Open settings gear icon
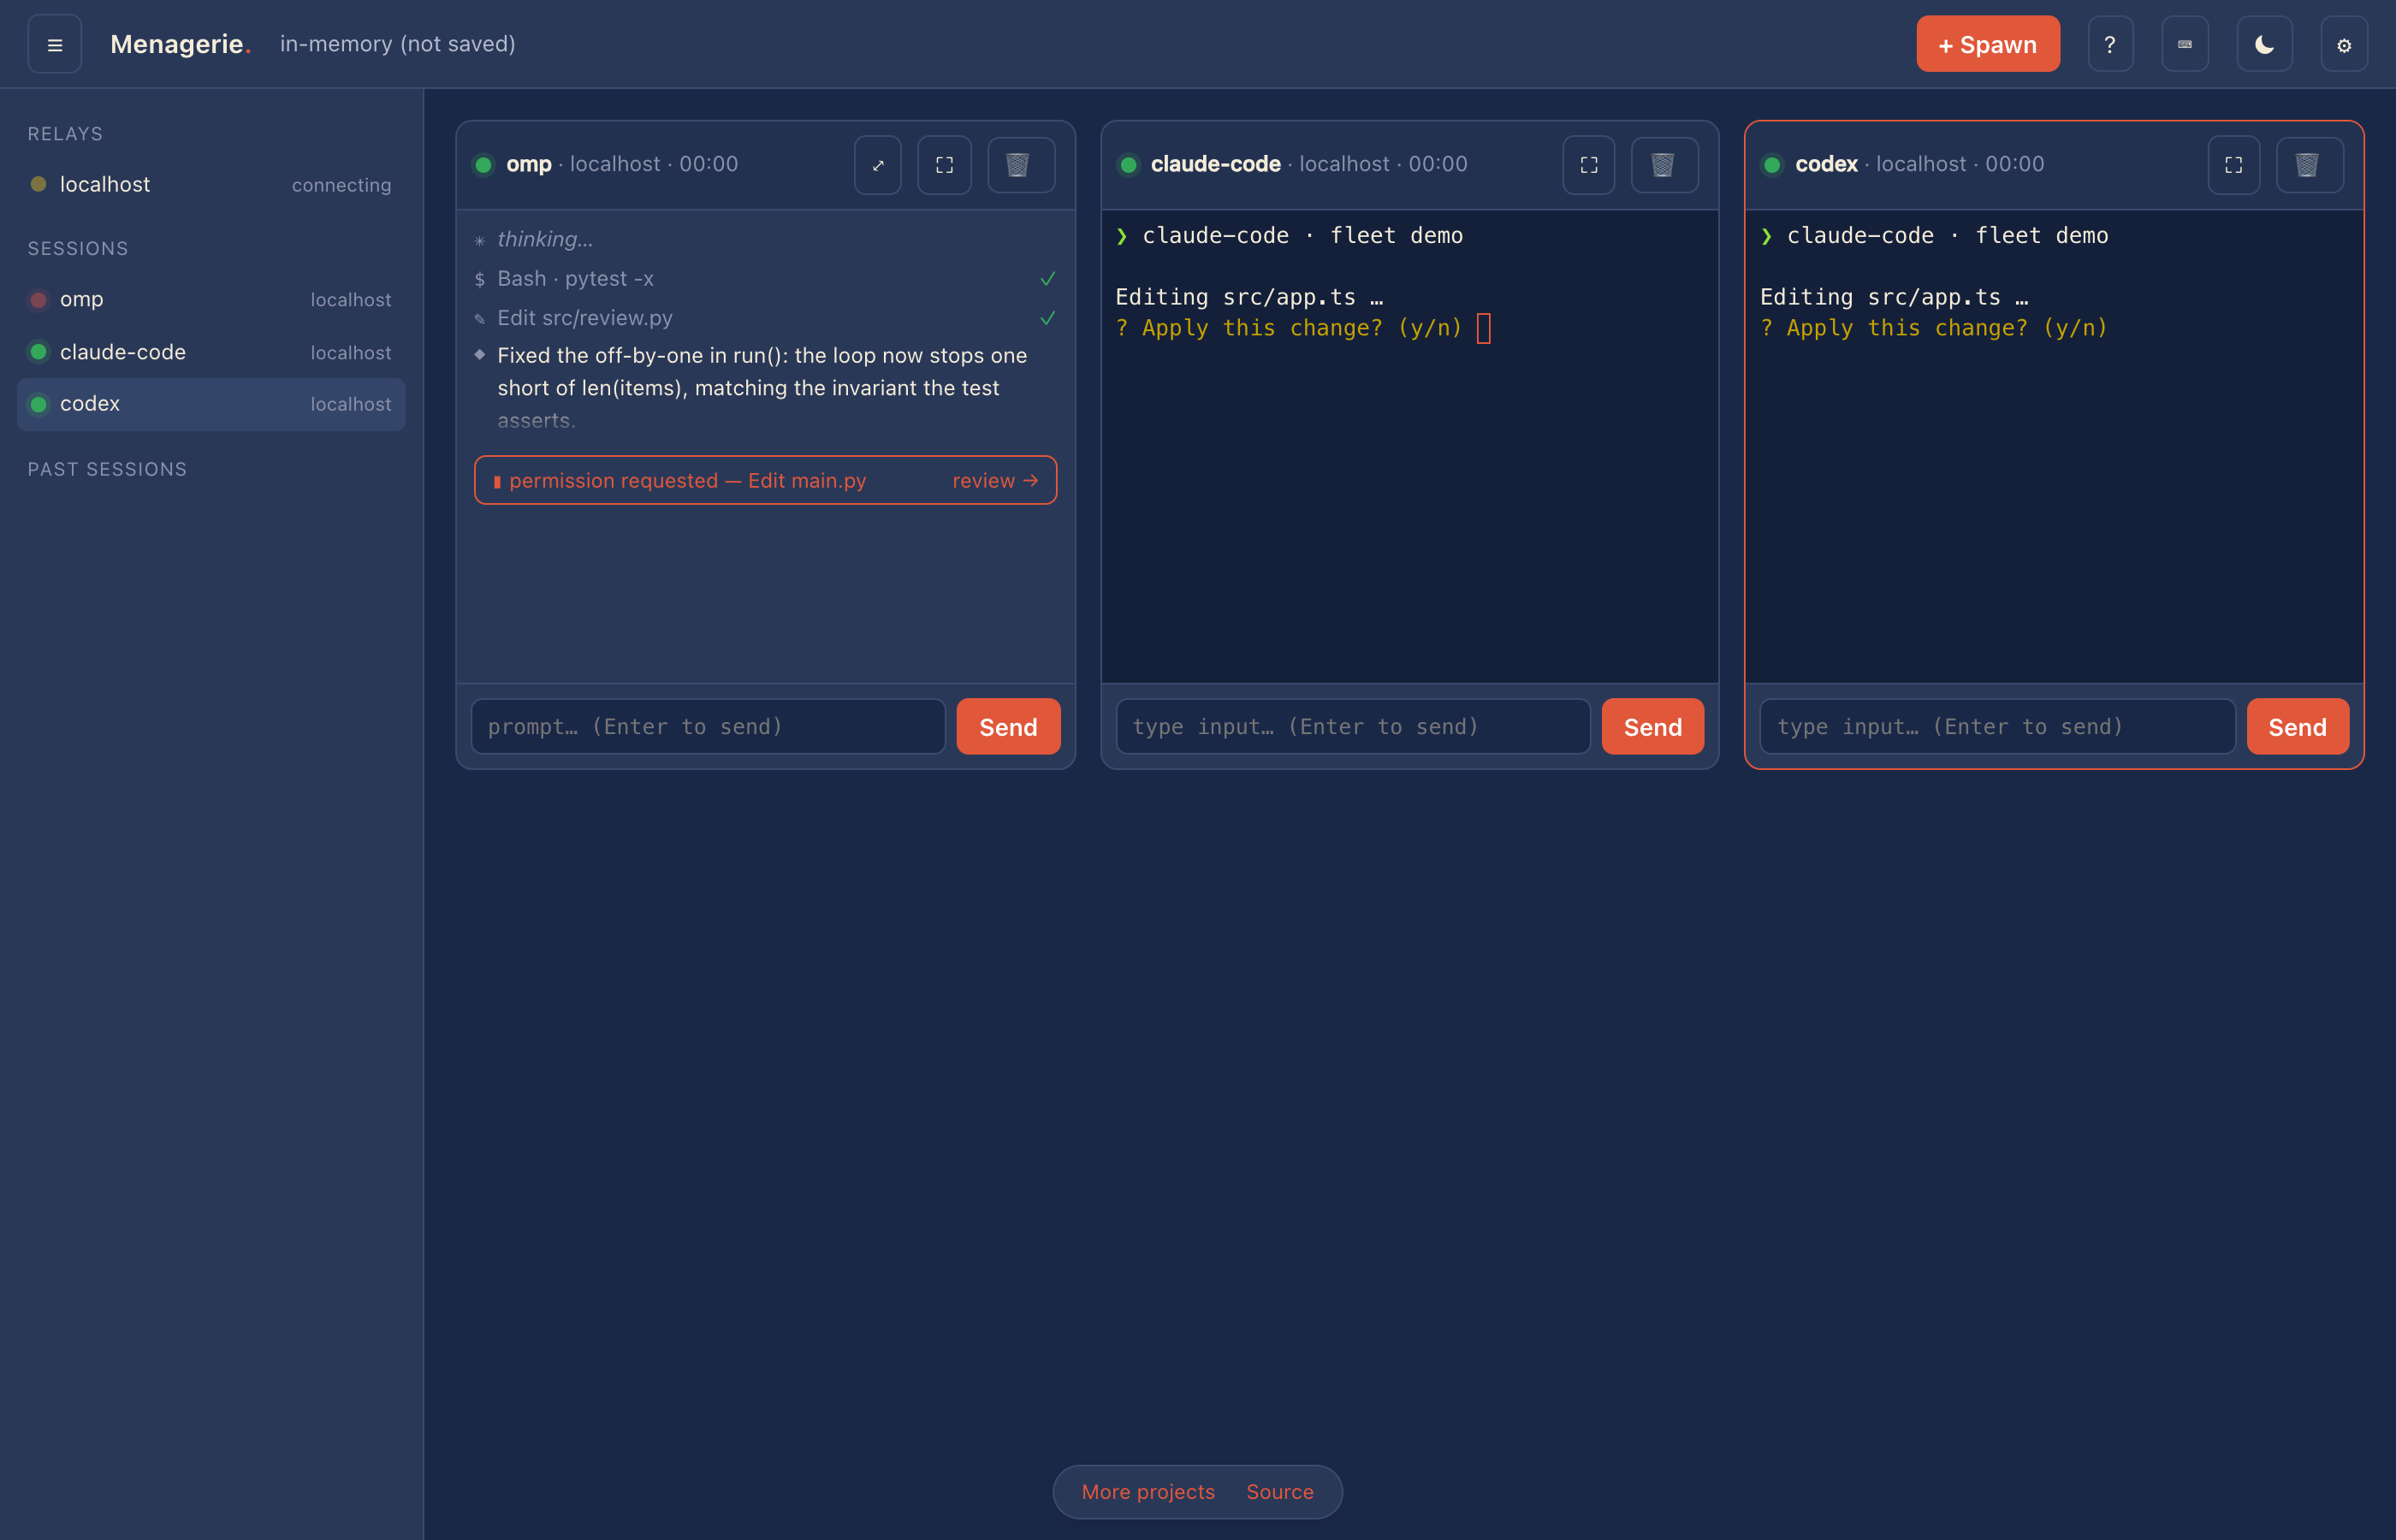2396x1540 pixels. click(x=2343, y=44)
